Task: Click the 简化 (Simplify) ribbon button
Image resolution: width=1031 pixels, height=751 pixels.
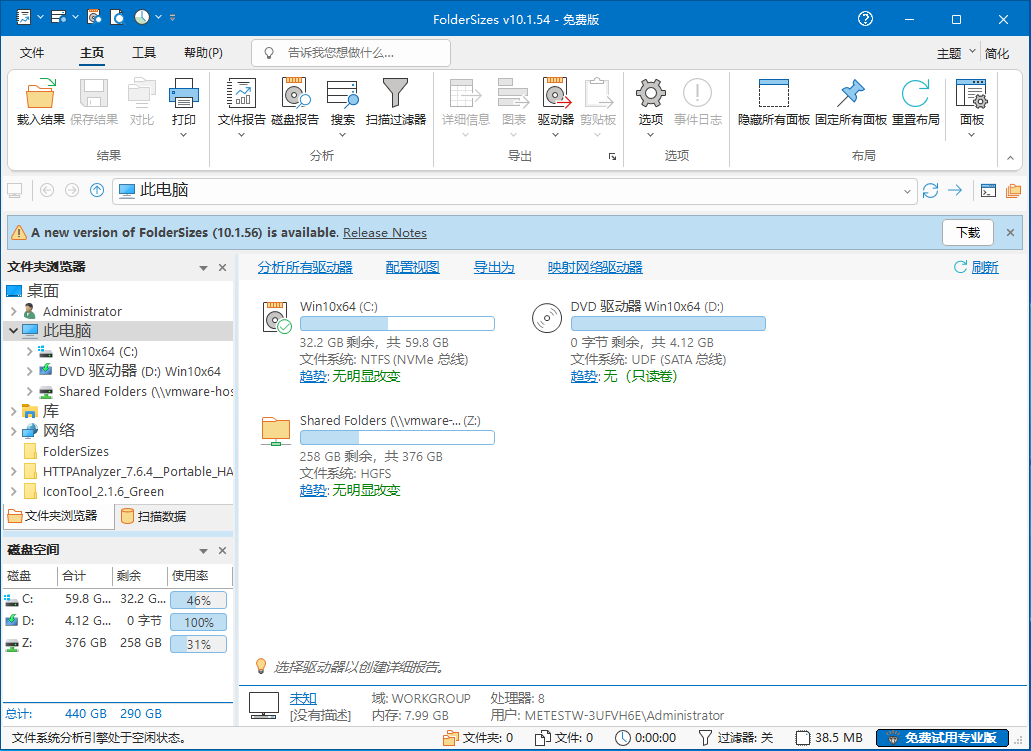Action: click(997, 53)
